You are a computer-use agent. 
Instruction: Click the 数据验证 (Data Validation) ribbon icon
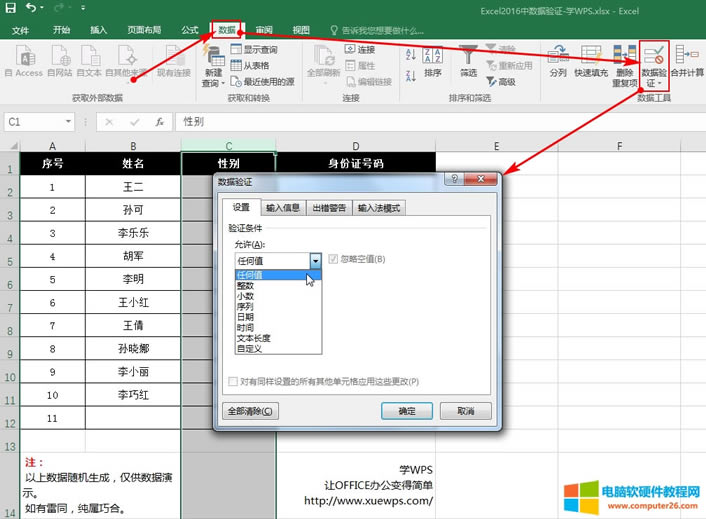click(655, 56)
